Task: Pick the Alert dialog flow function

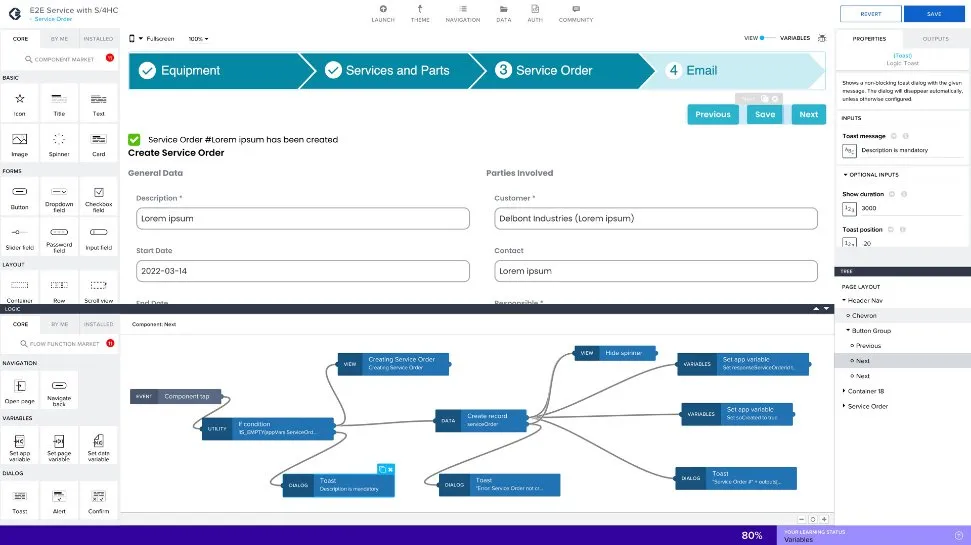Action: tap(59, 496)
